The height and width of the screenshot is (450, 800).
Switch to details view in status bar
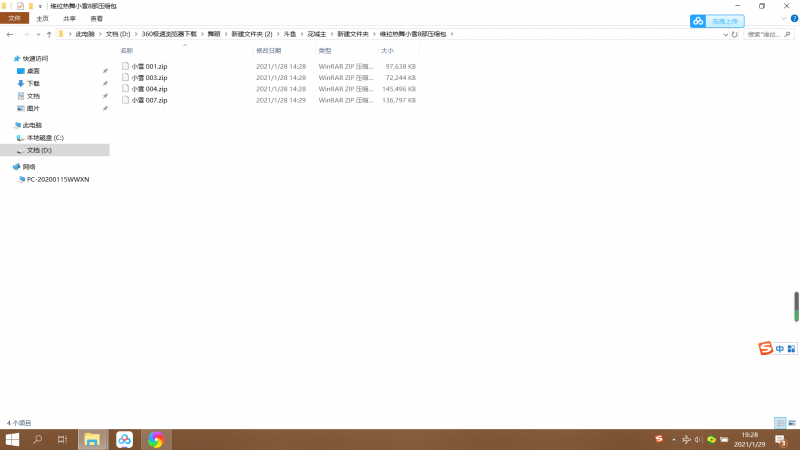point(780,423)
